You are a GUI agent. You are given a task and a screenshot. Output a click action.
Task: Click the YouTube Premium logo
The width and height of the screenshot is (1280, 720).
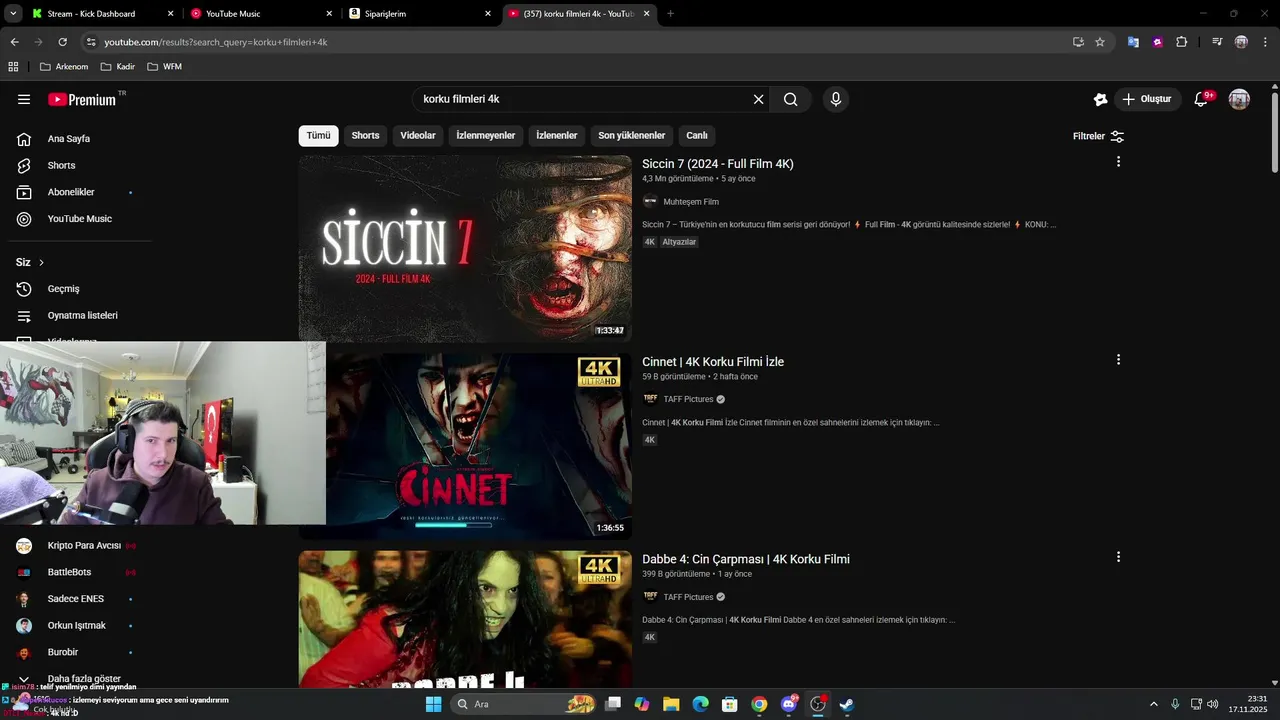82,99
